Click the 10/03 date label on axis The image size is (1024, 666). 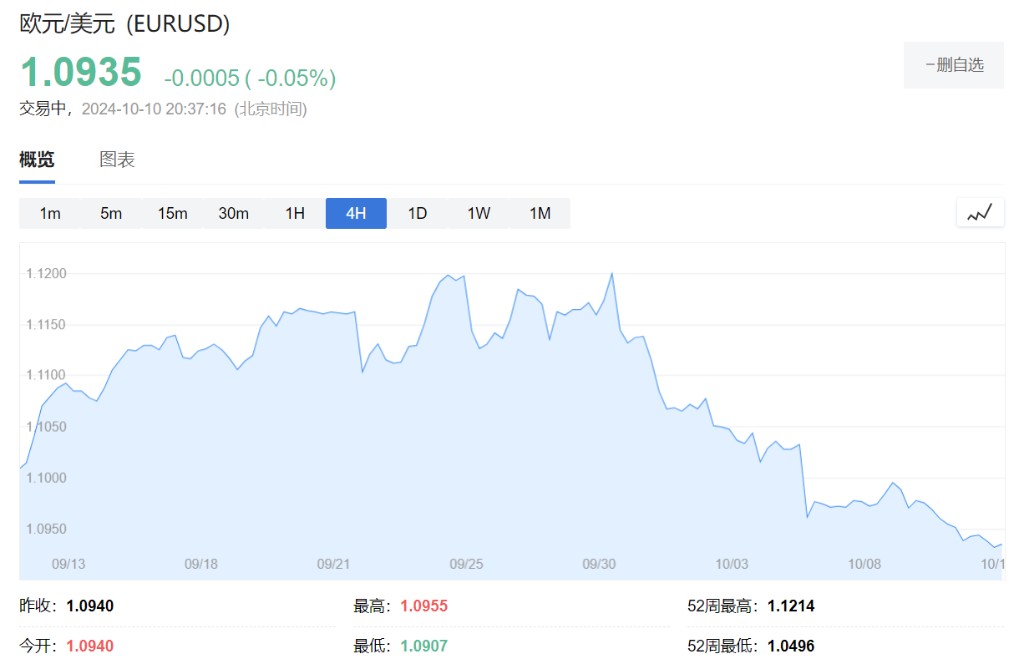pyautogui.click(x=732, y=564)
